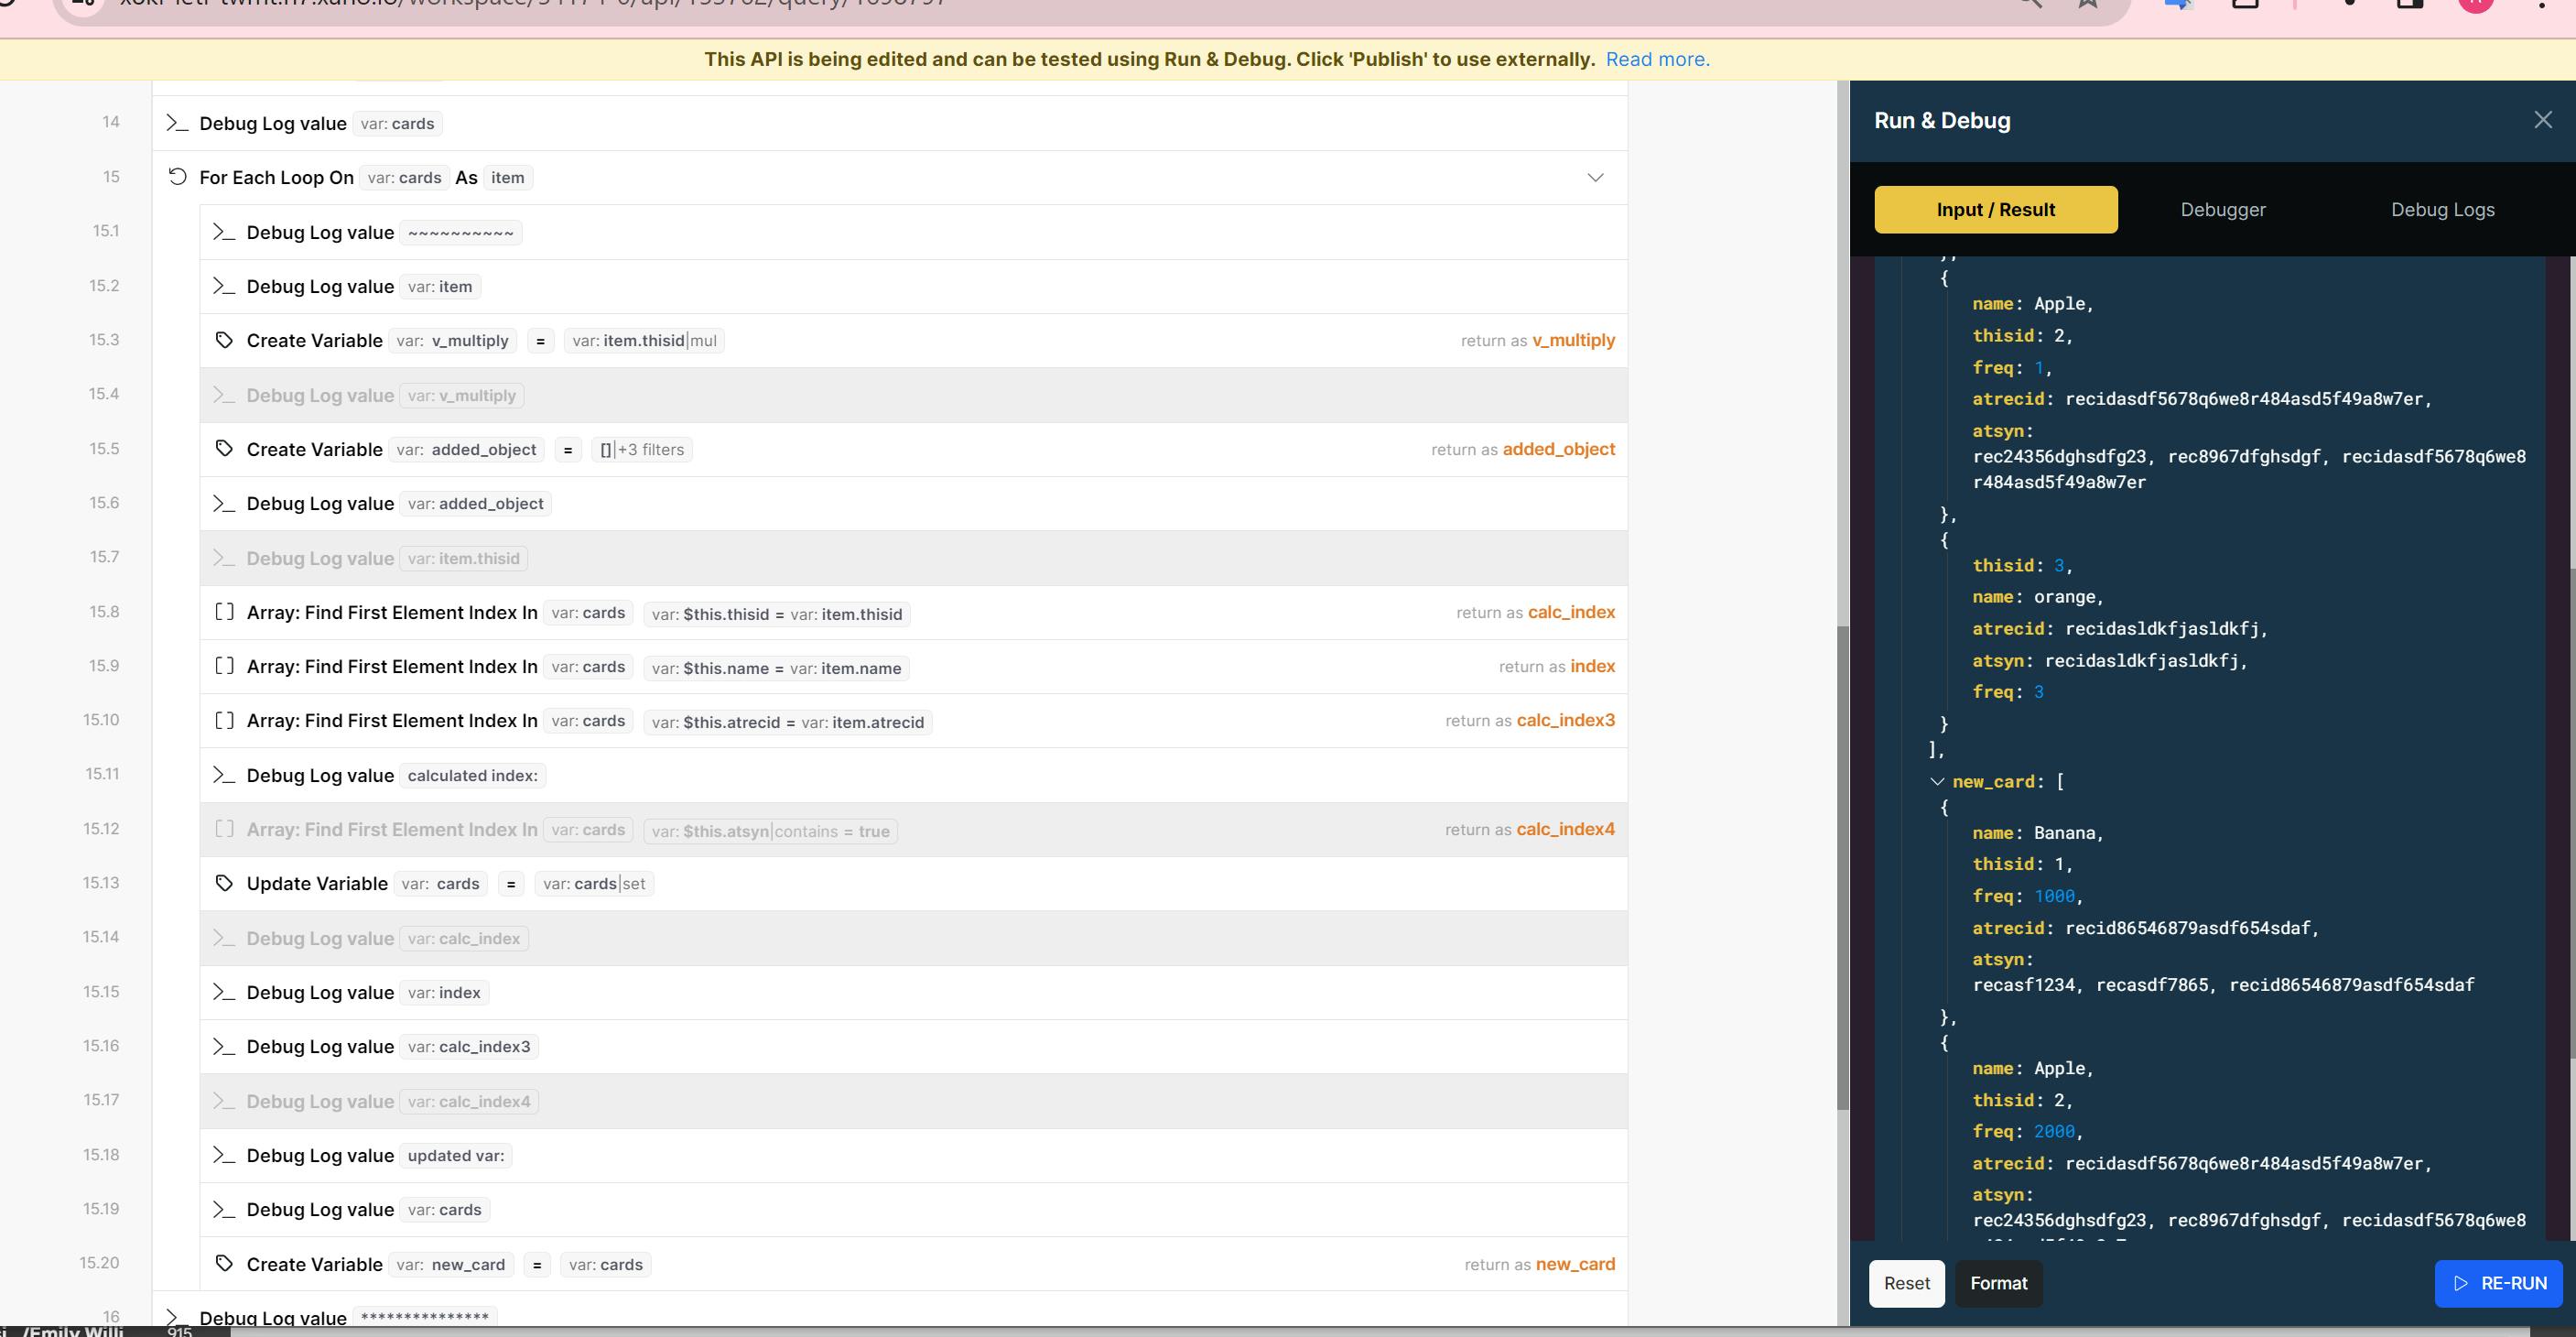2576x1337 pixels.
Task: Click terminal icon of Debug Log var: cards step 14
Action: tap(177, 123)
